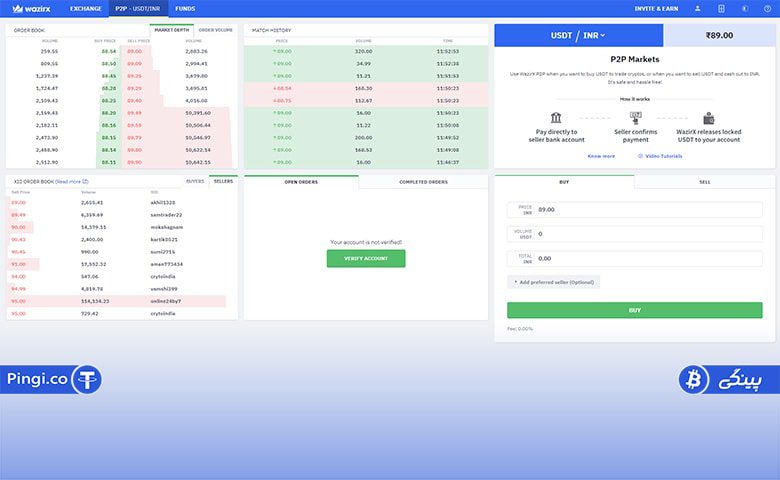Select red match history row with volume 168.30
780x480 pixels.
(366, 88)
